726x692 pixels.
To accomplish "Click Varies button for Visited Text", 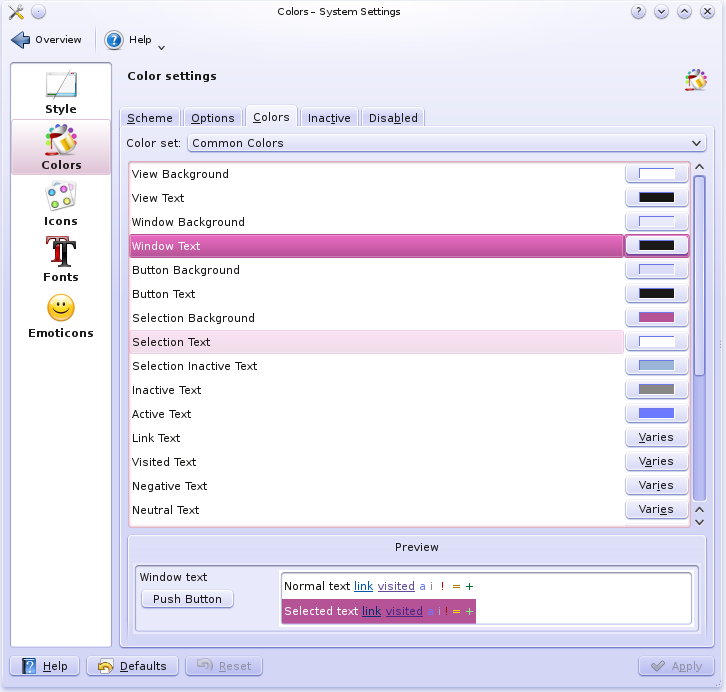I will click(657, 461).
